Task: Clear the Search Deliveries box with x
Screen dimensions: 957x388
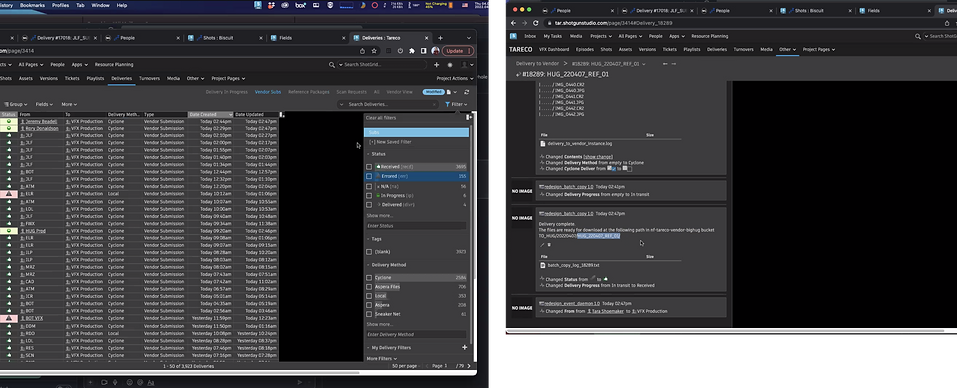Action: [434, 104]
